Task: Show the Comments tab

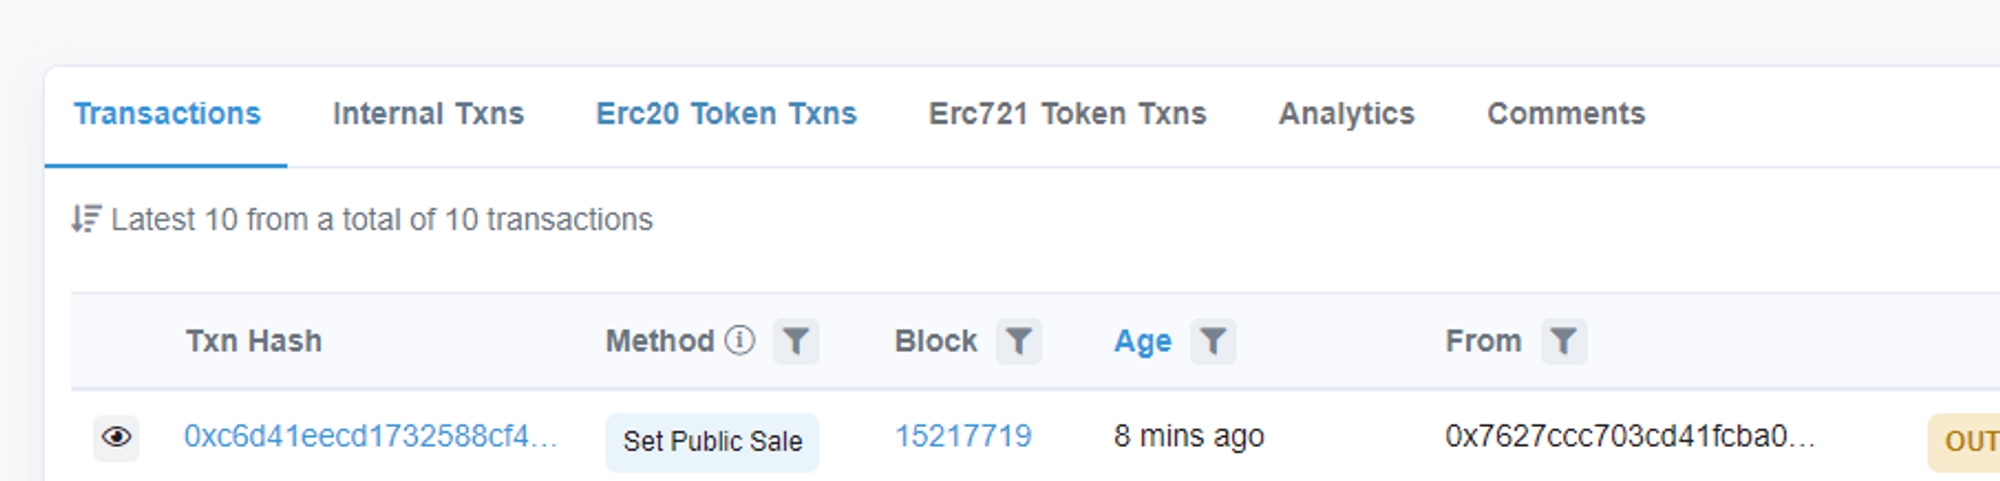Action: [1565, 114]
